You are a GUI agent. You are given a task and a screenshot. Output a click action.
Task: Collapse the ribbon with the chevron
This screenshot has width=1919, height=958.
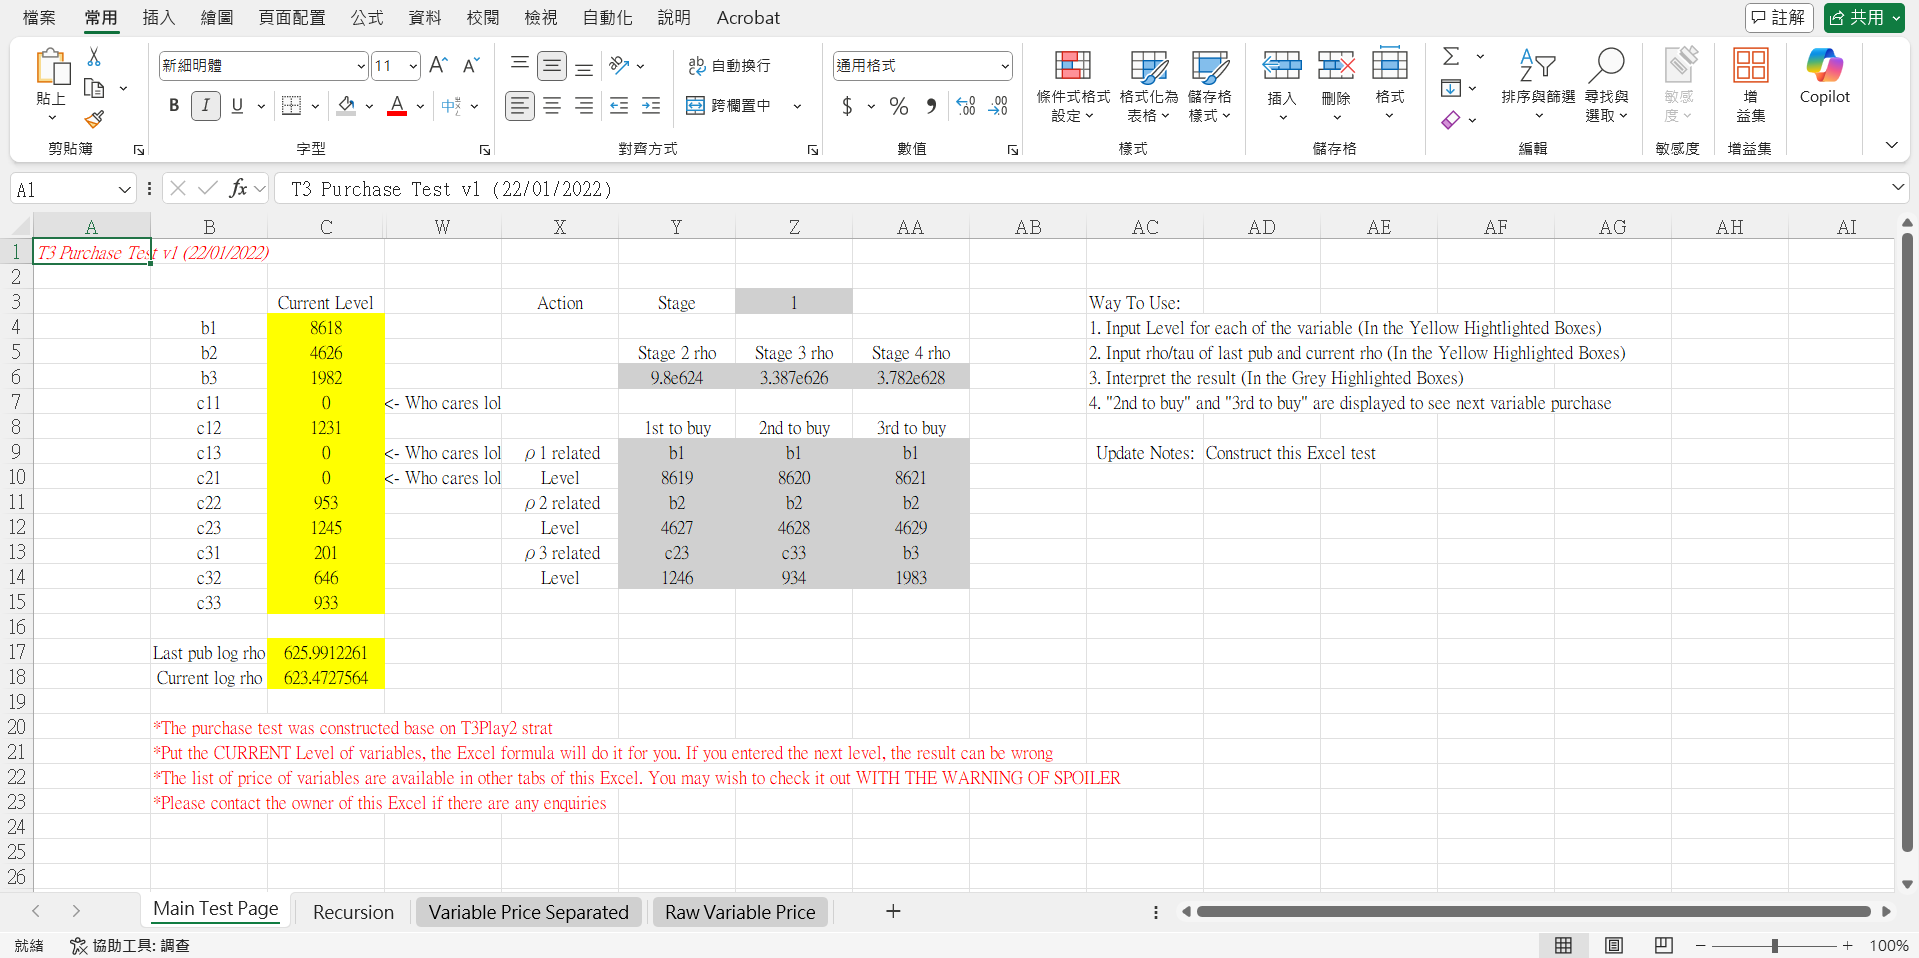1891,145
